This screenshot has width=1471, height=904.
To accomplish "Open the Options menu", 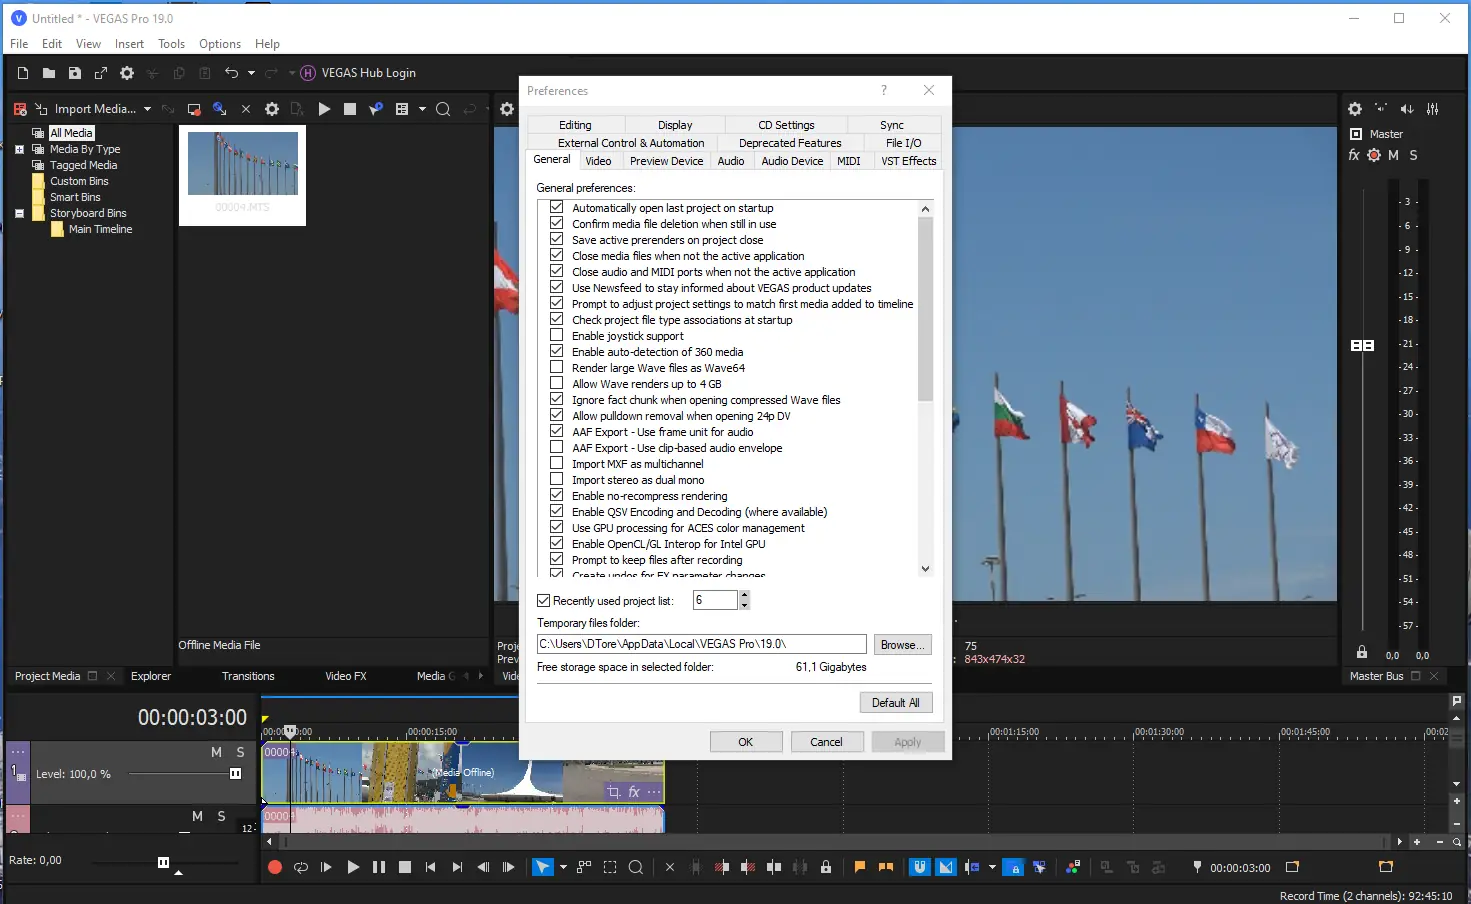I will pyautogui.click(x=220, y=44).
